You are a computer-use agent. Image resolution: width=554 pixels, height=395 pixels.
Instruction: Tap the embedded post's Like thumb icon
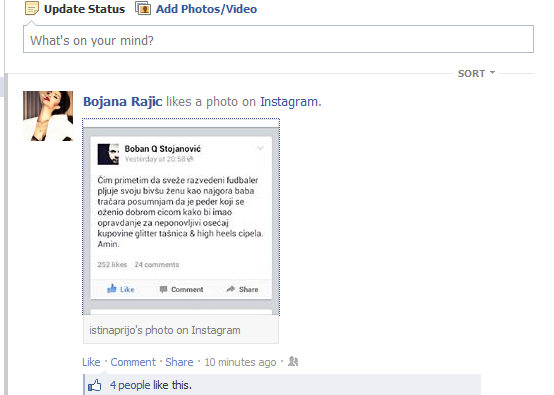pos(112,289)
